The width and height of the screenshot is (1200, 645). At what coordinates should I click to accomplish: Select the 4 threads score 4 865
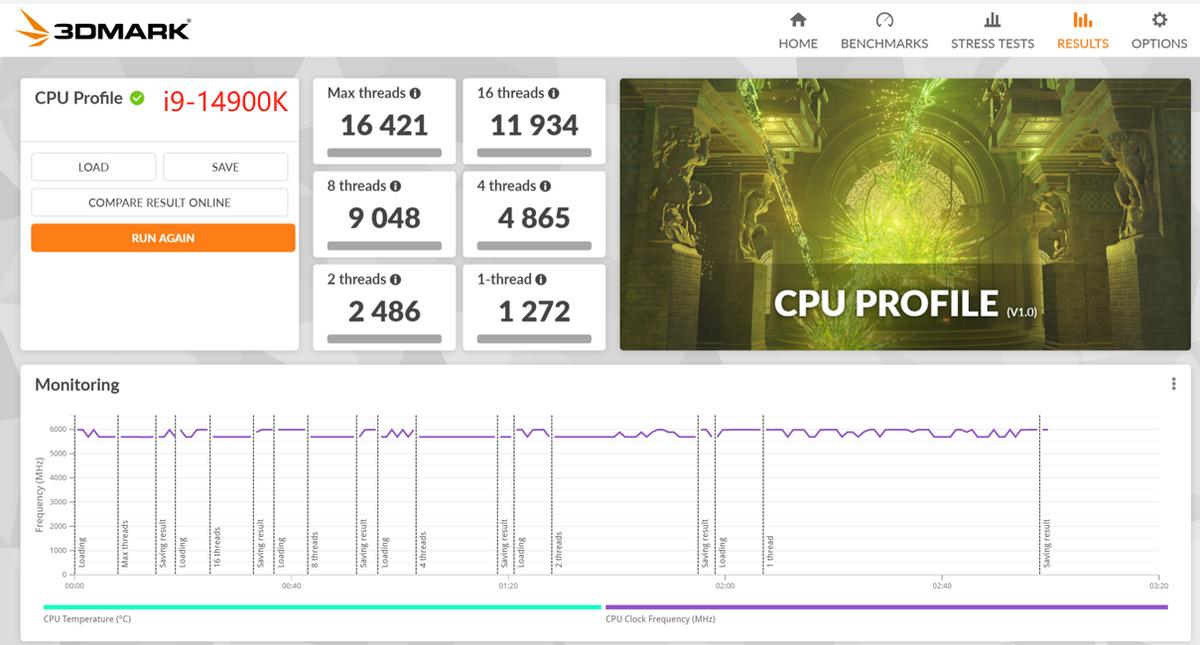coord(534,218)
